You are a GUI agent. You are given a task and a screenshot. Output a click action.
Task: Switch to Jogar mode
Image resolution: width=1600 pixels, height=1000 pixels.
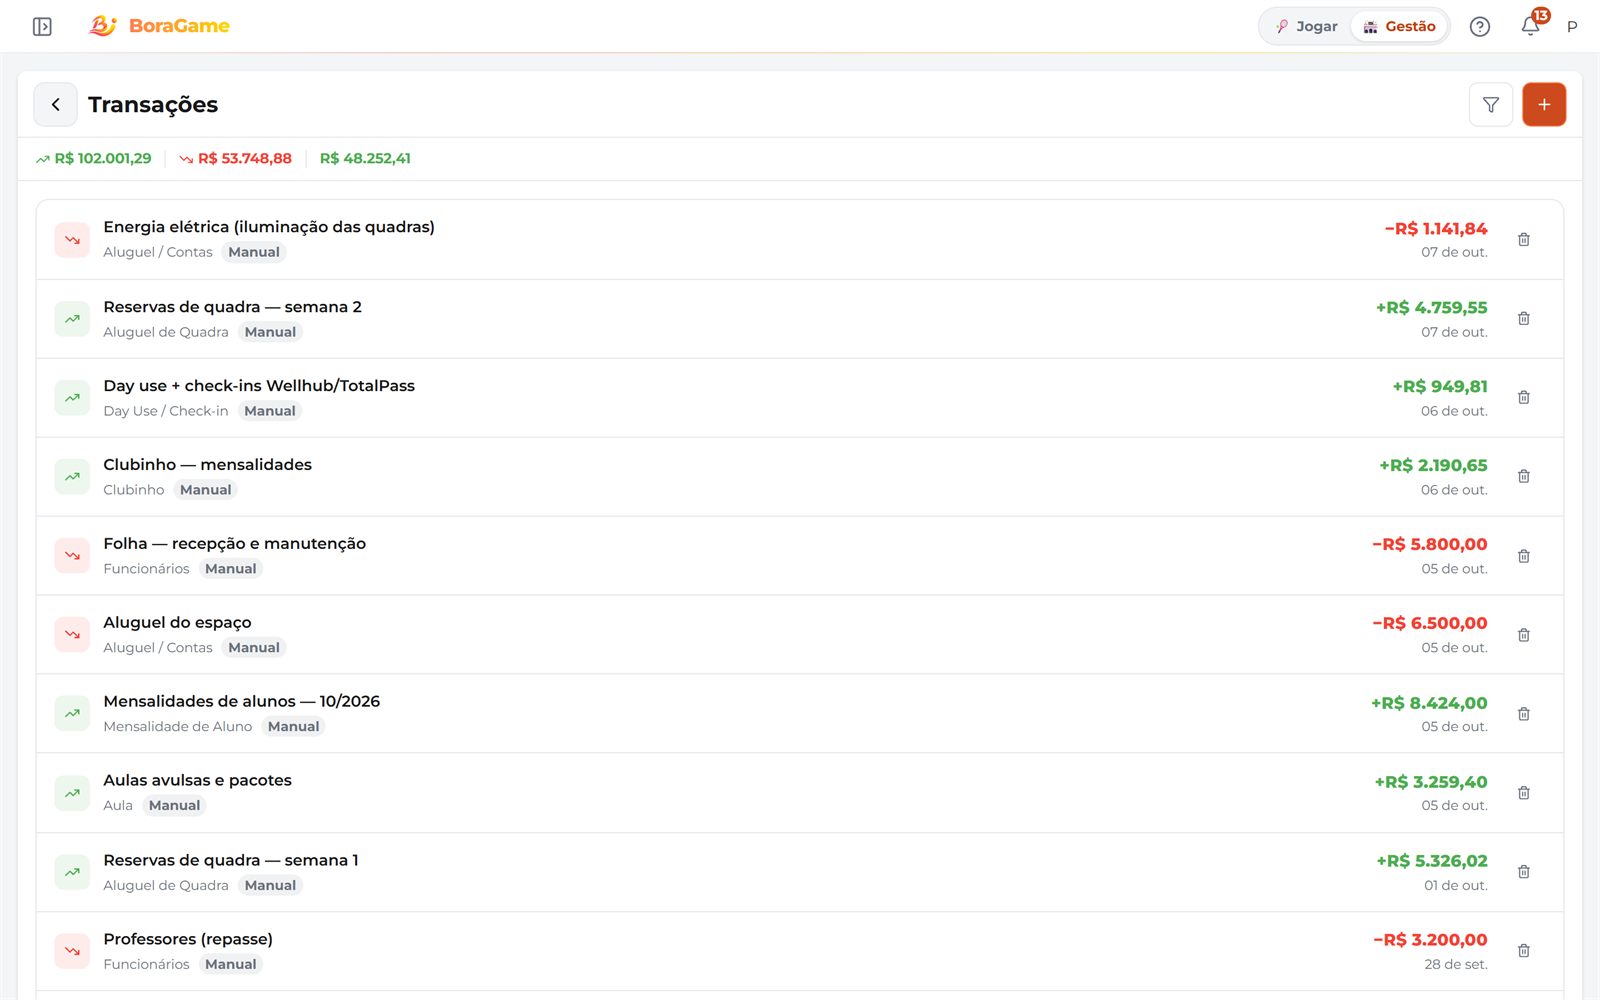[x=1306, y=26]
